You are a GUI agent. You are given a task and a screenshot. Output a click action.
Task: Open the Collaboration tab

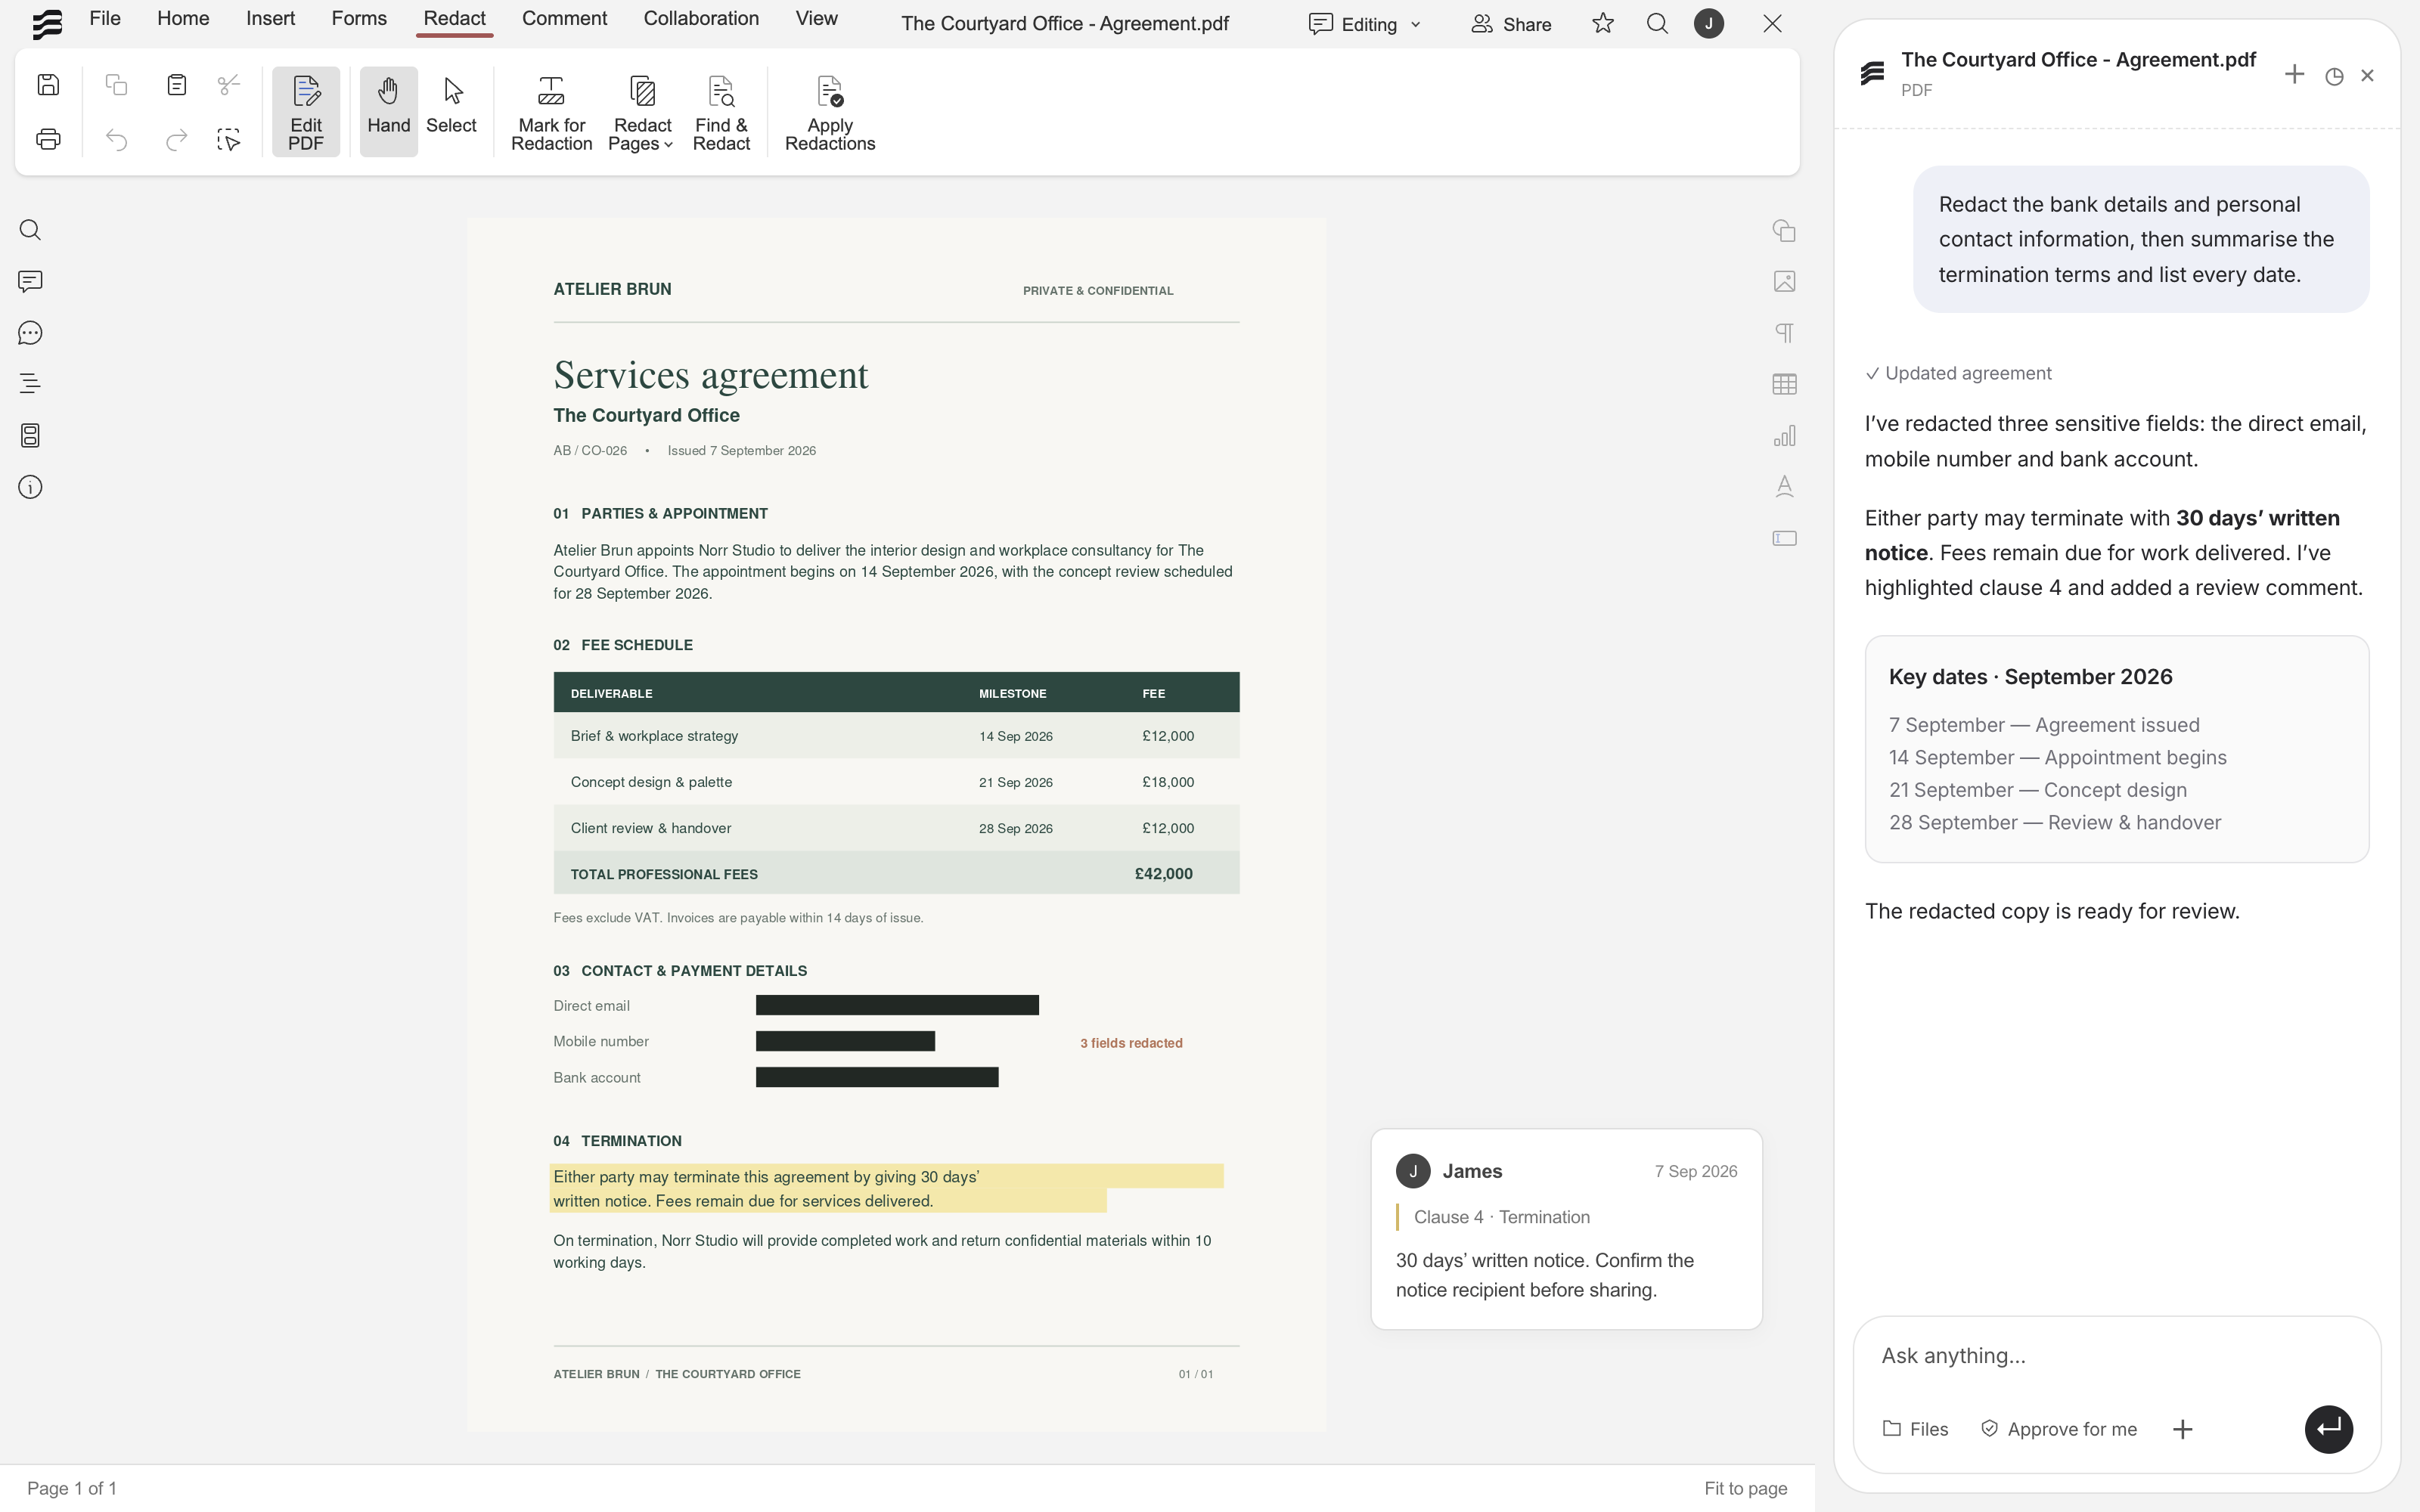(x=701, y=19)
